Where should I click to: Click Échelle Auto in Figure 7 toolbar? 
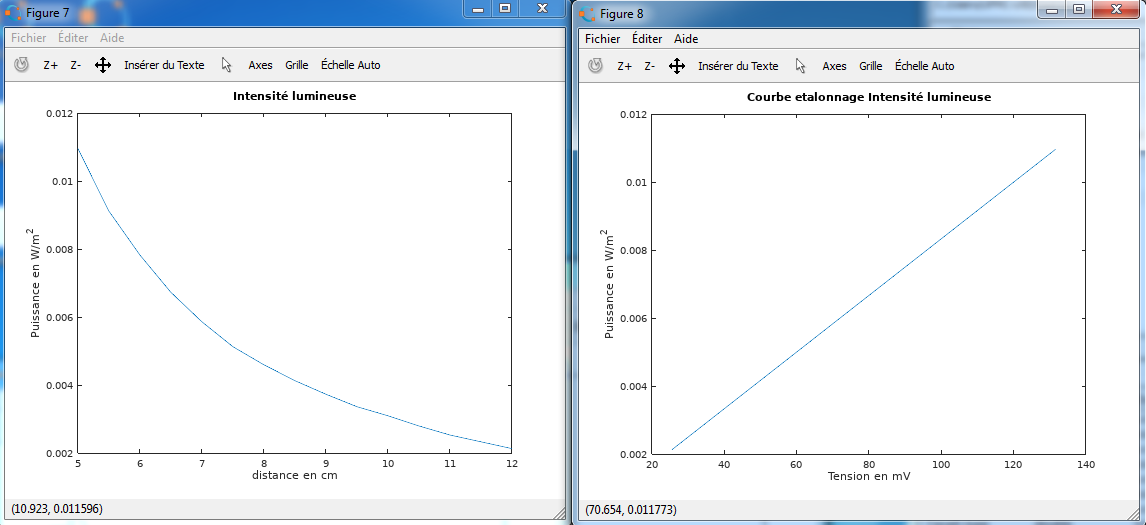(350, 65)
